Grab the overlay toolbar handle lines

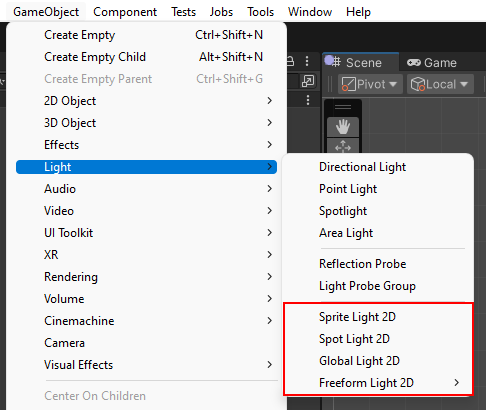[343, 107]
